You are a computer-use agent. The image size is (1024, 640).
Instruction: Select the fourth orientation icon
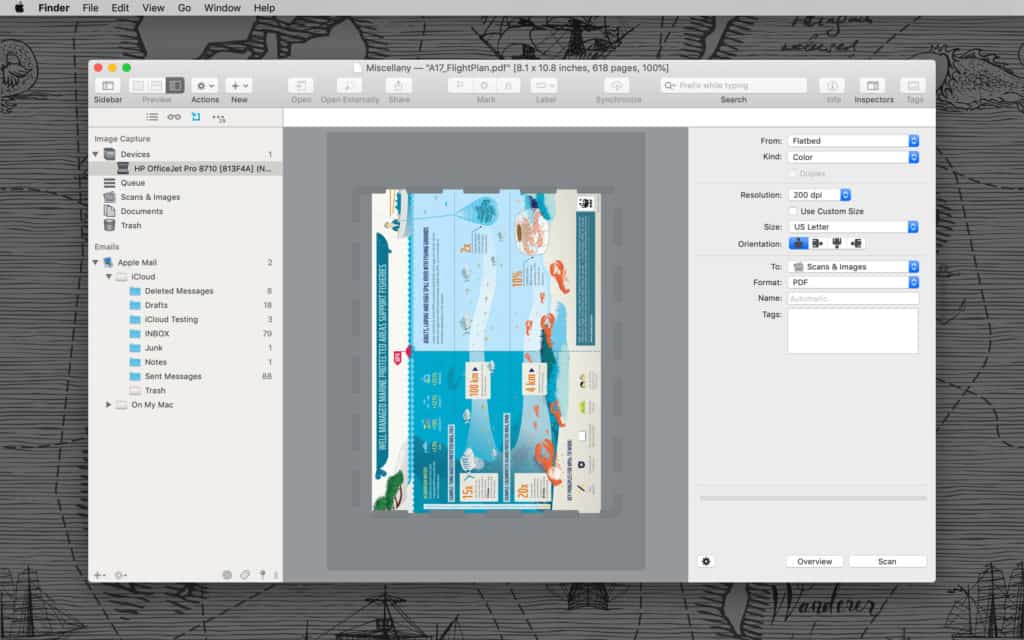coord(856,244)
